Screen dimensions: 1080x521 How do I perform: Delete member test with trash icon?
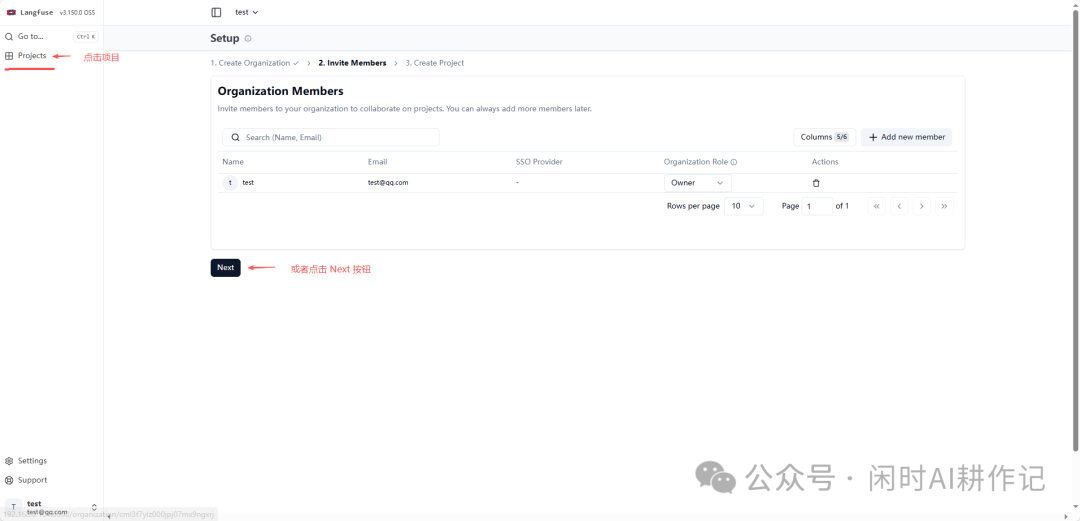pyautogui.click(x=816, y=183)
